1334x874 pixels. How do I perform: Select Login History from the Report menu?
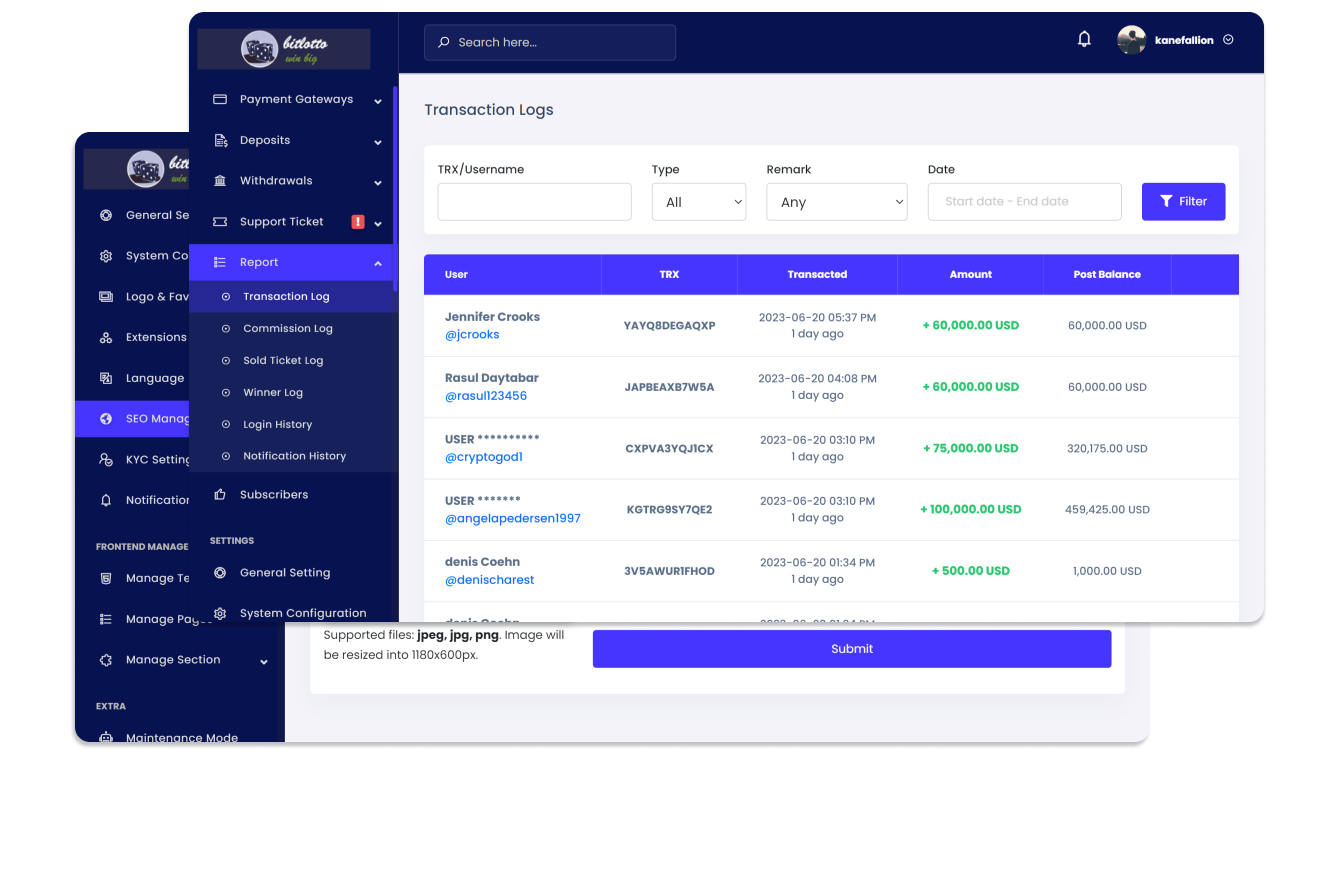(x=278, y=425)
